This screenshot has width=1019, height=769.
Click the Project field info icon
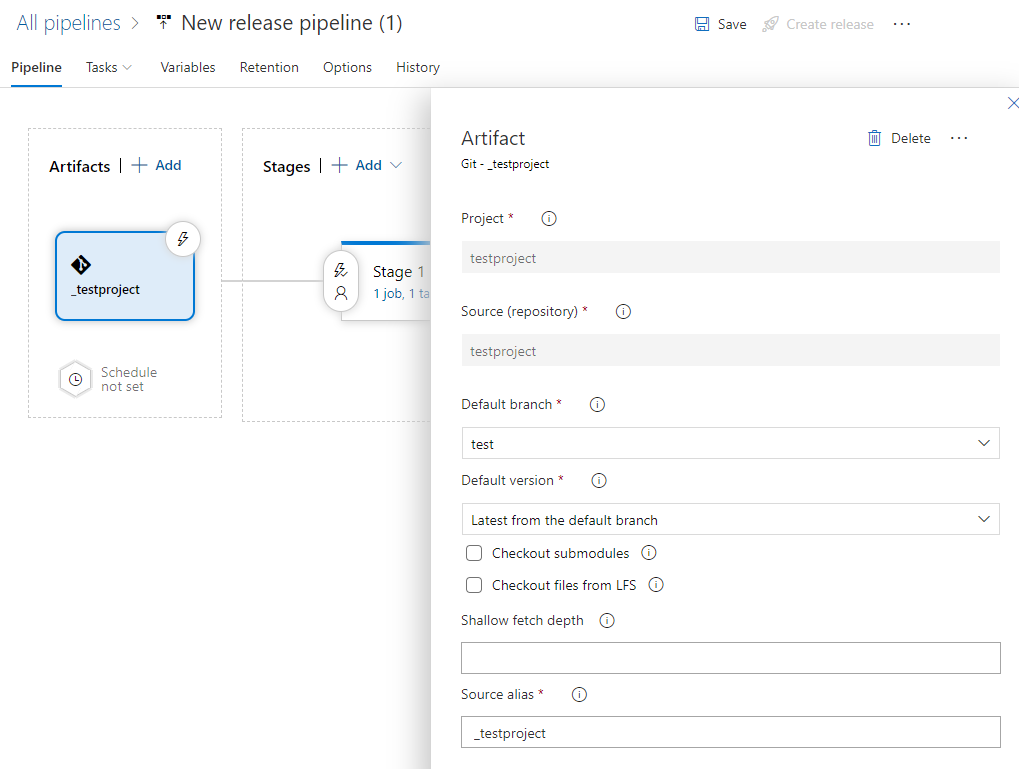(x=549, y=218)
